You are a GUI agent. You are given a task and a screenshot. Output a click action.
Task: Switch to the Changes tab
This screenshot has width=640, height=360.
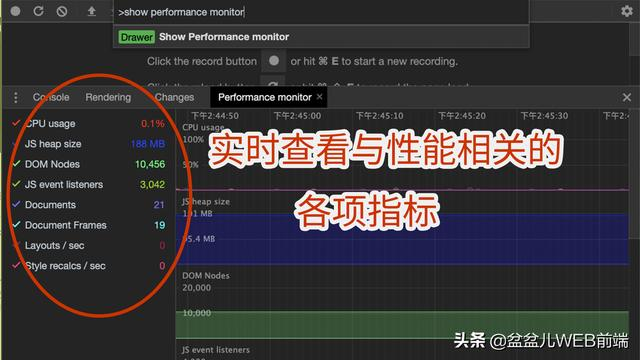pyautogui.click(x=174, y=97)
